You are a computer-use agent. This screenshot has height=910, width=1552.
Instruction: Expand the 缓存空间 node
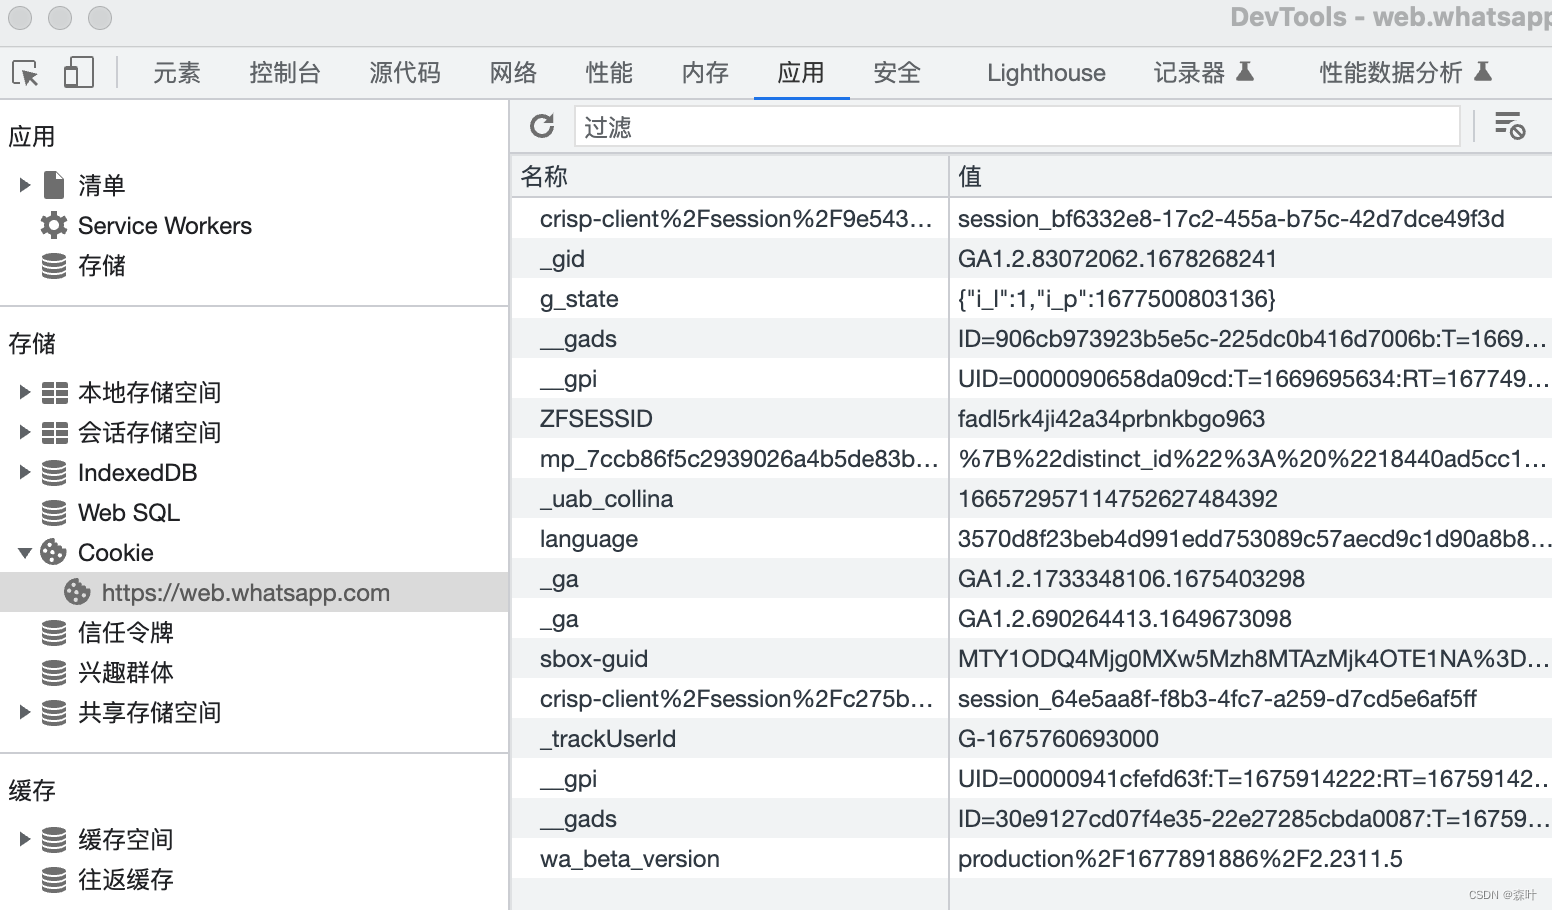[x=25, y=839]
